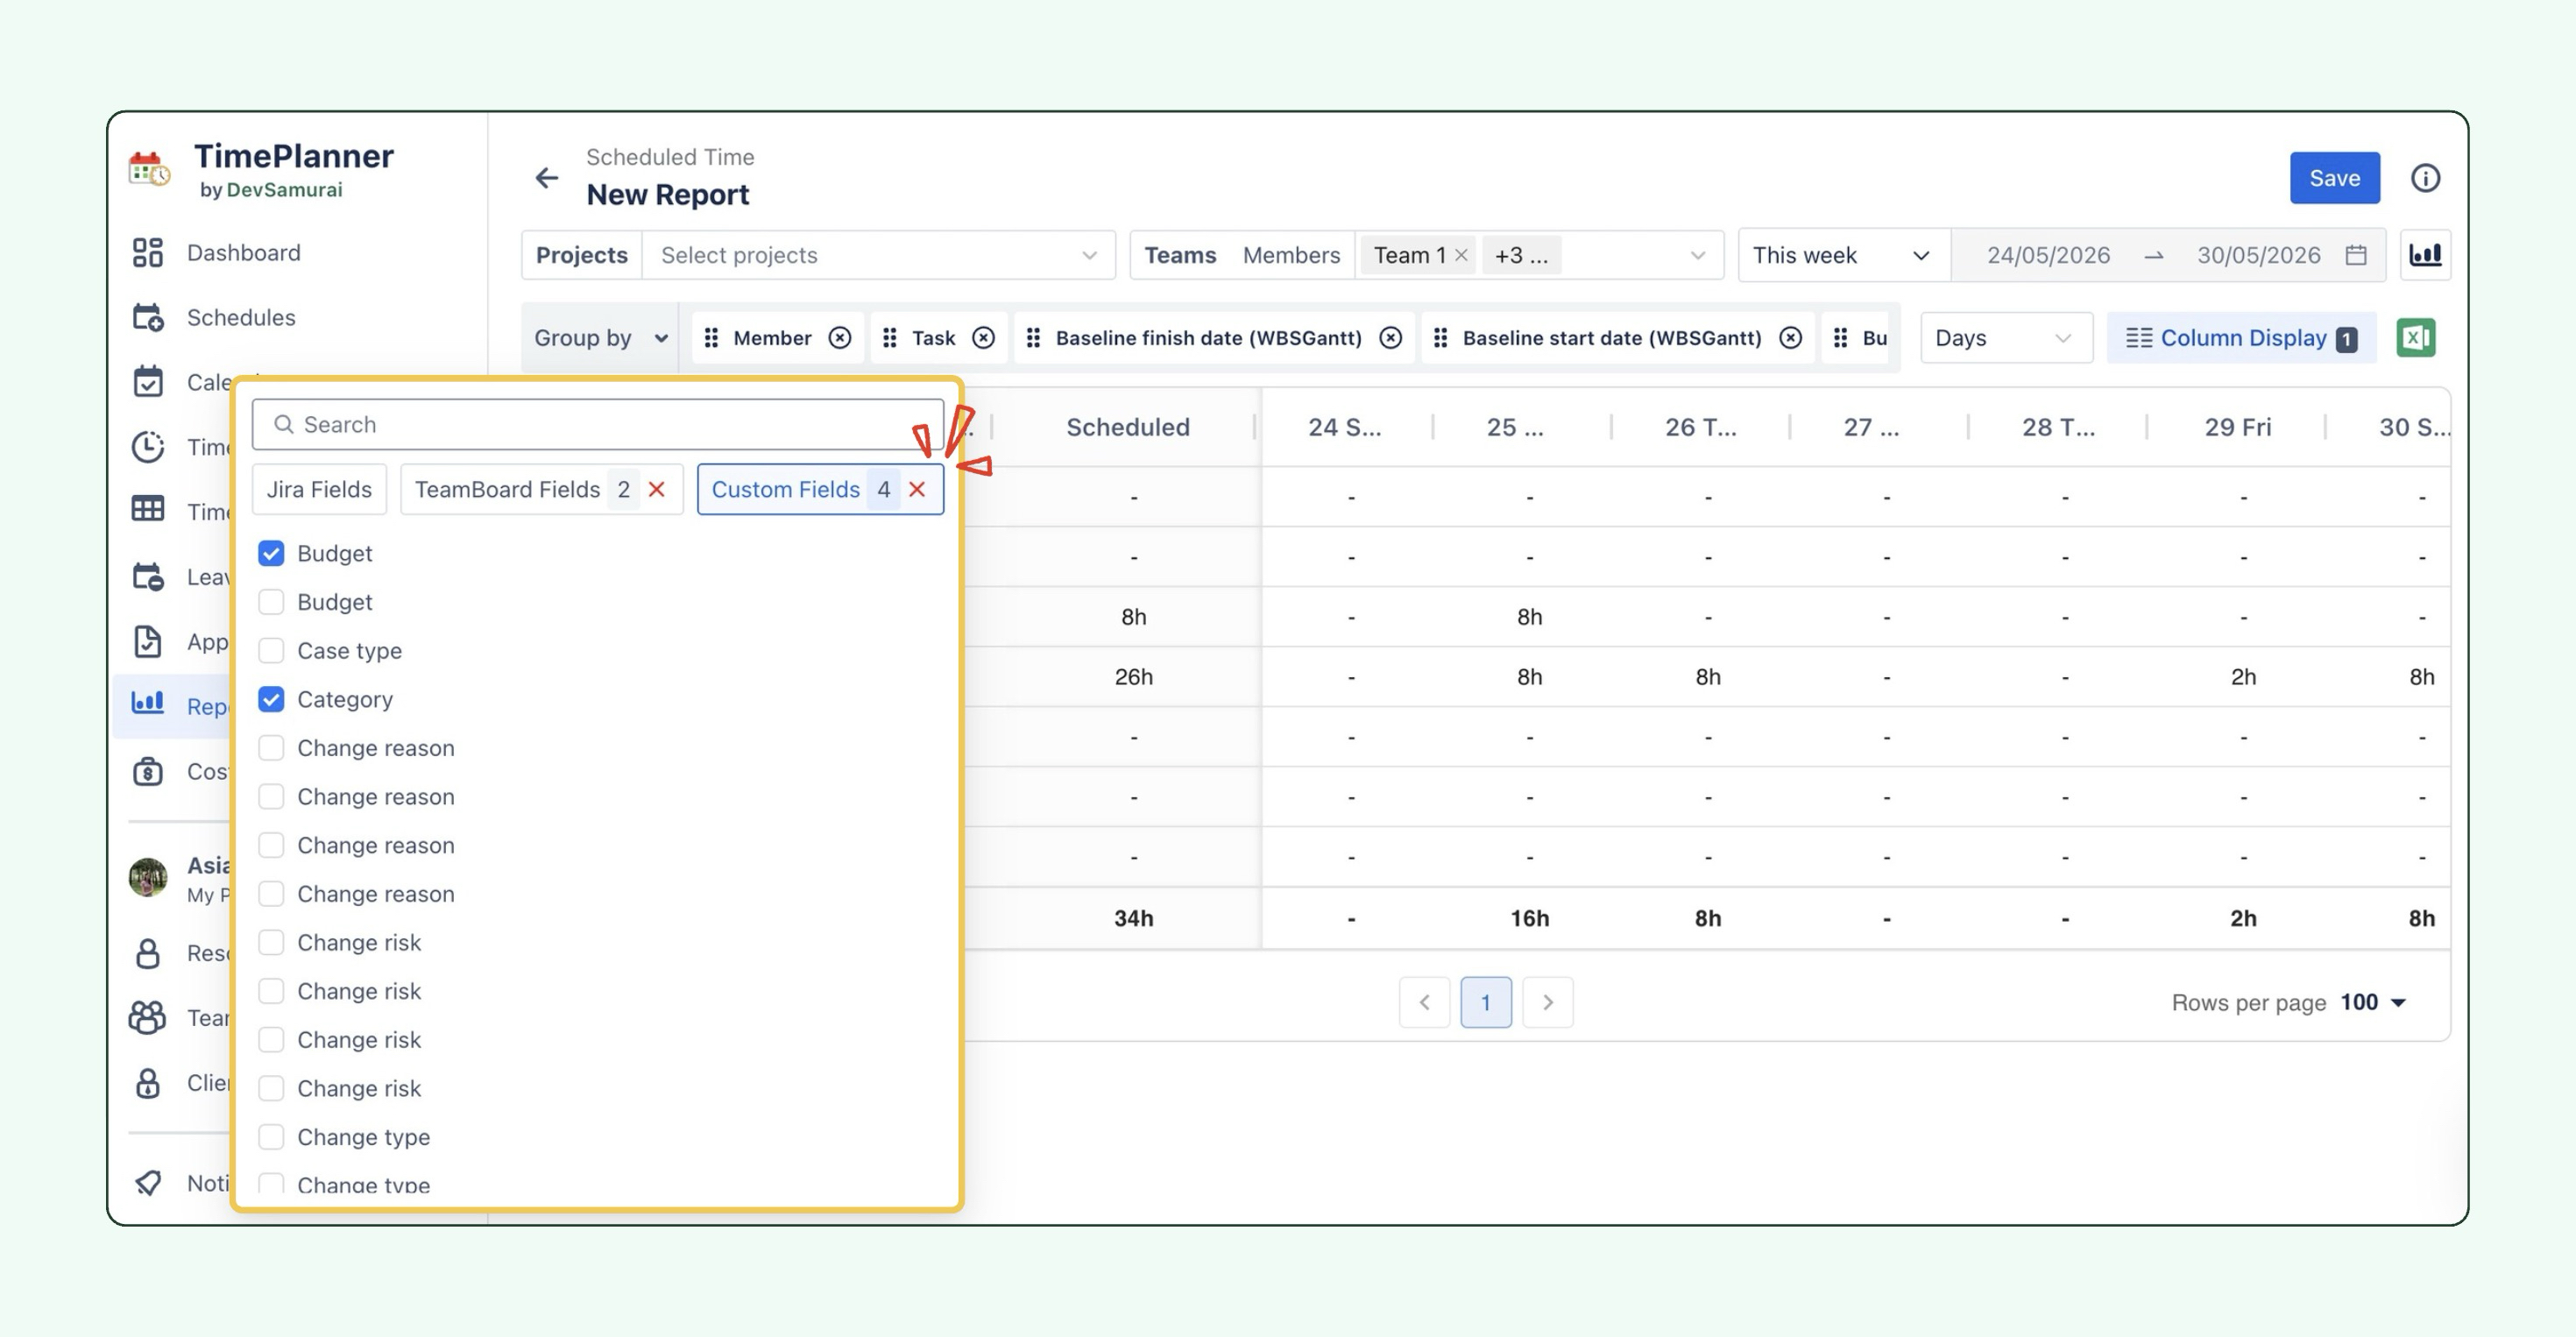The width and height of the screenshot is (2576, 1337).
Task: Remove Baseline finish date (WBSGantt) chip
Action: 1390,338
